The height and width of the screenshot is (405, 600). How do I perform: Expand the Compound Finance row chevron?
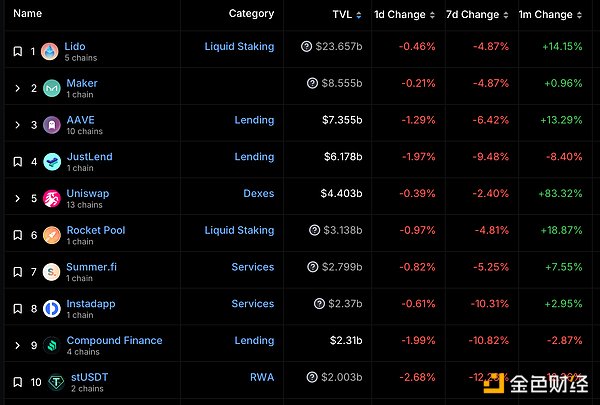click(17, 346)
